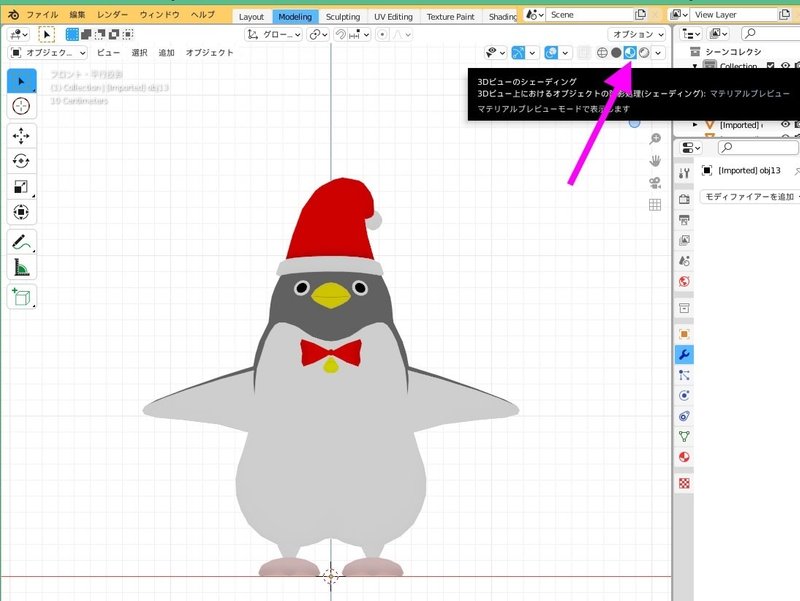The height and width of the screenshot is (601, 800).
Task: Open the viewport visibility filter dropdown
Action: [x=495, y=53]
